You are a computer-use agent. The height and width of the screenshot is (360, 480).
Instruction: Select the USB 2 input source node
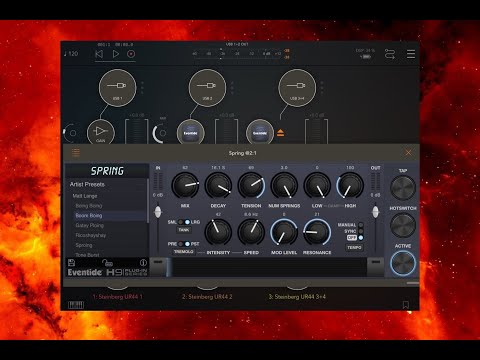pos(207,88)
